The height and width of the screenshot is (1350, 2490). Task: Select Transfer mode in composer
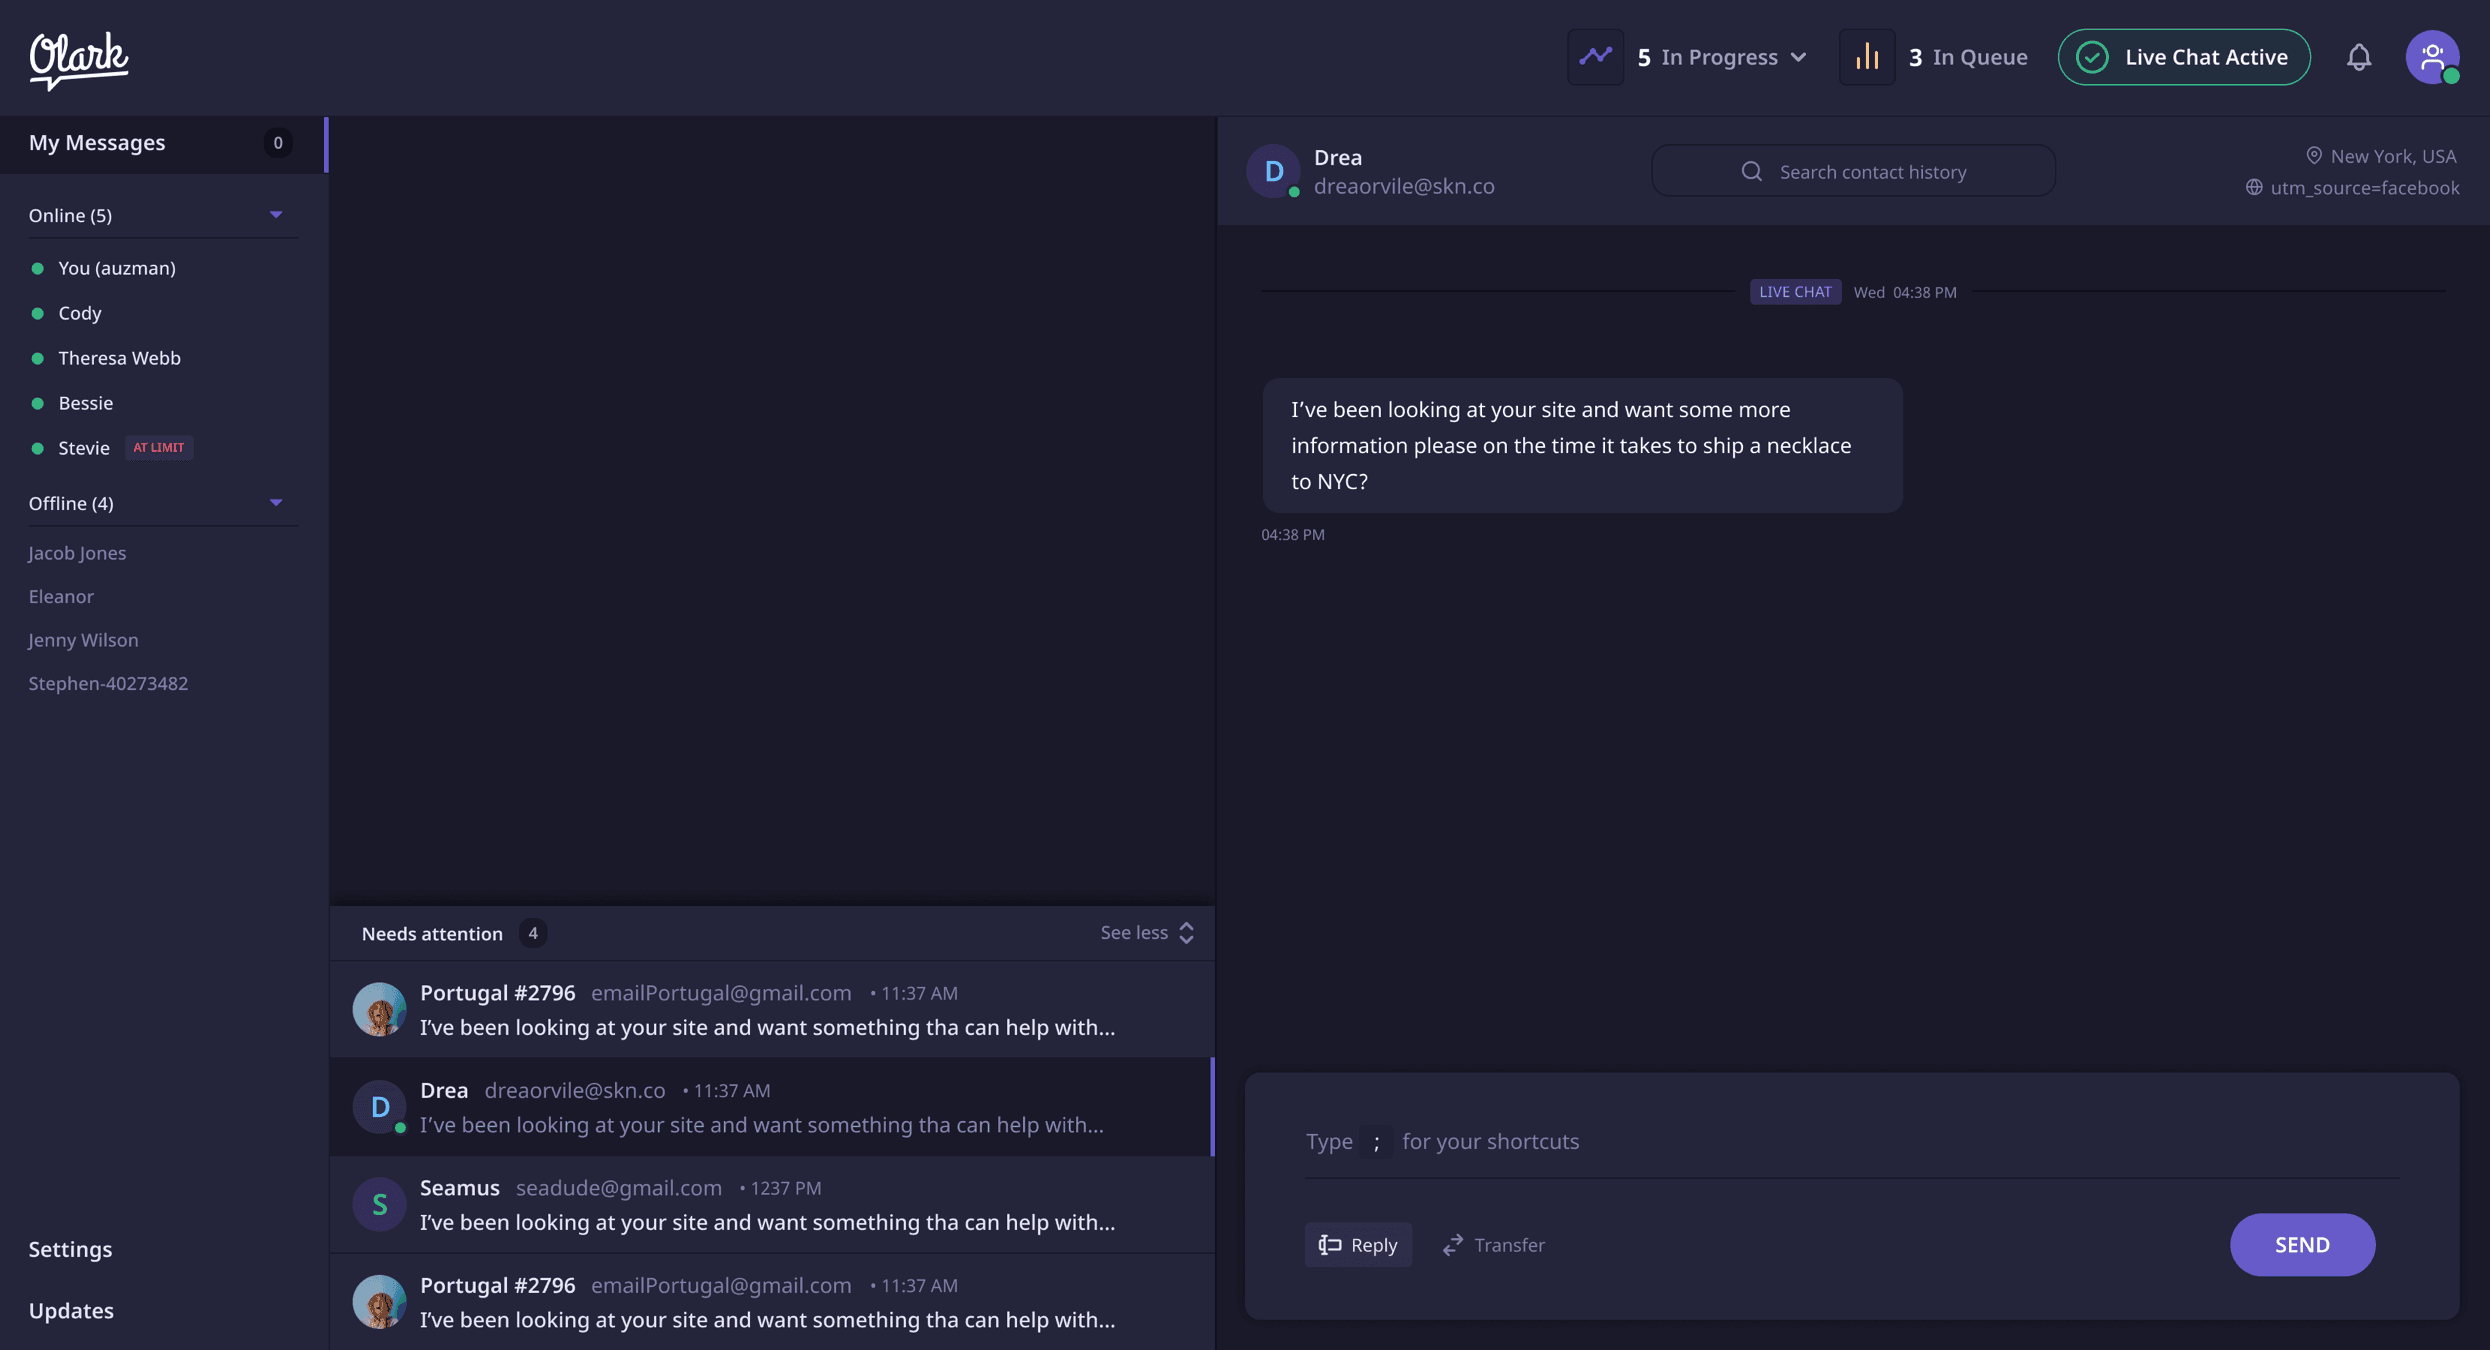[1494, 1245]
